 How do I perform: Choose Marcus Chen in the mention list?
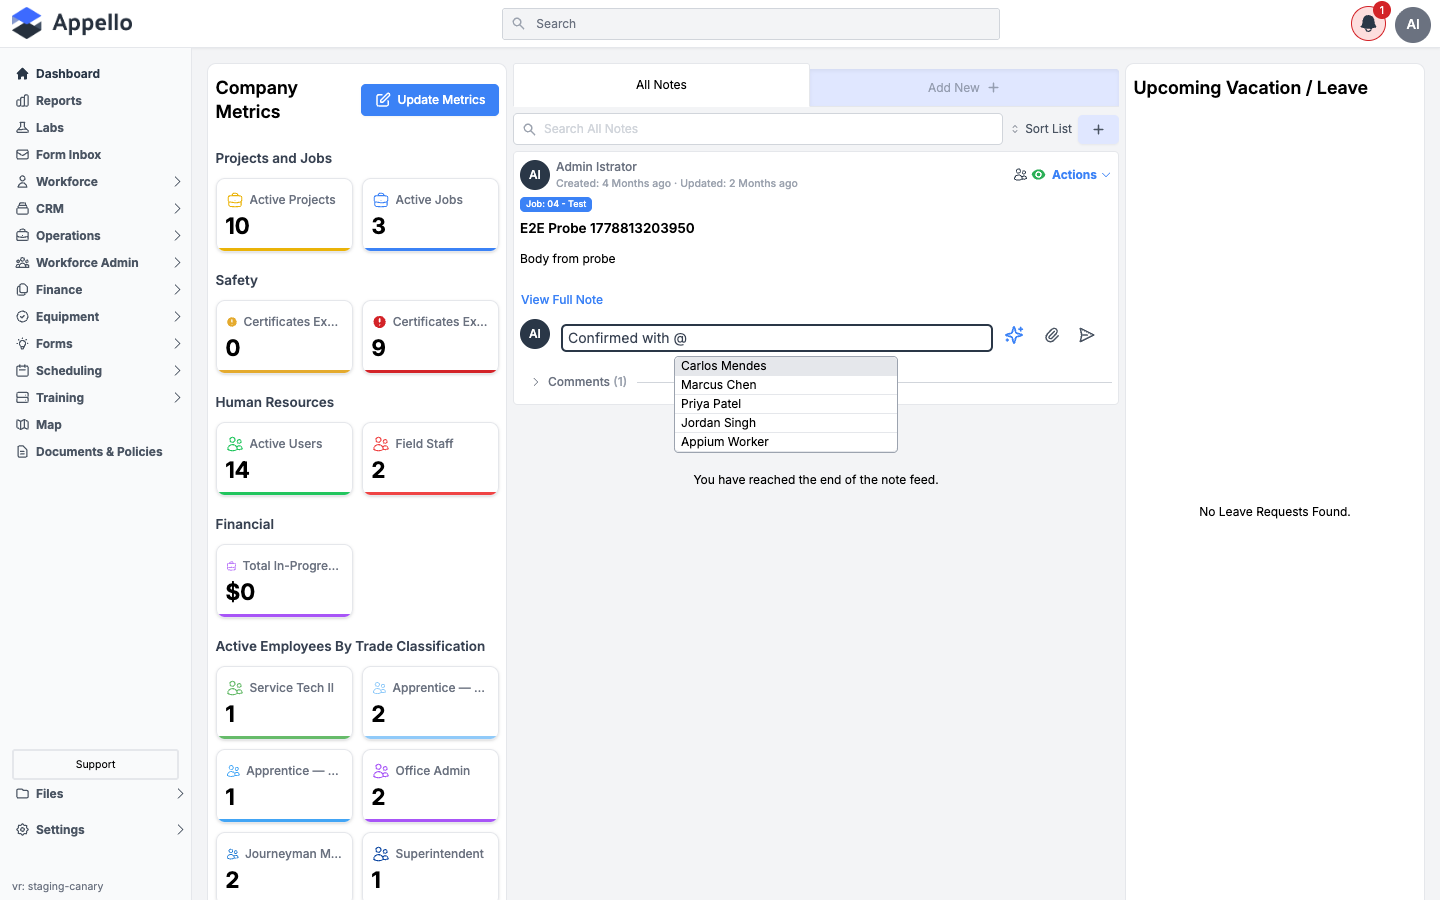(786, 385)
